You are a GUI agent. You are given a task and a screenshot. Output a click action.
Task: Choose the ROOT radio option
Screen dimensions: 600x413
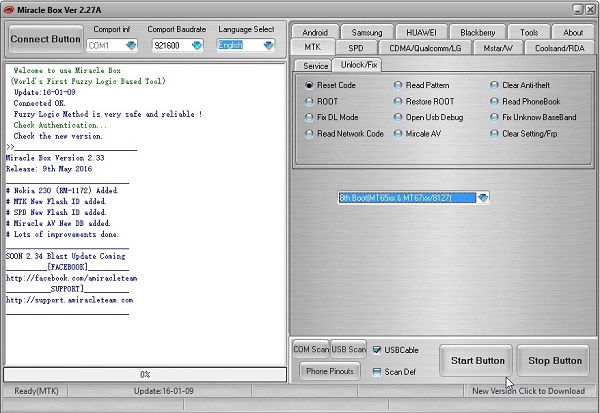(309, 102)
